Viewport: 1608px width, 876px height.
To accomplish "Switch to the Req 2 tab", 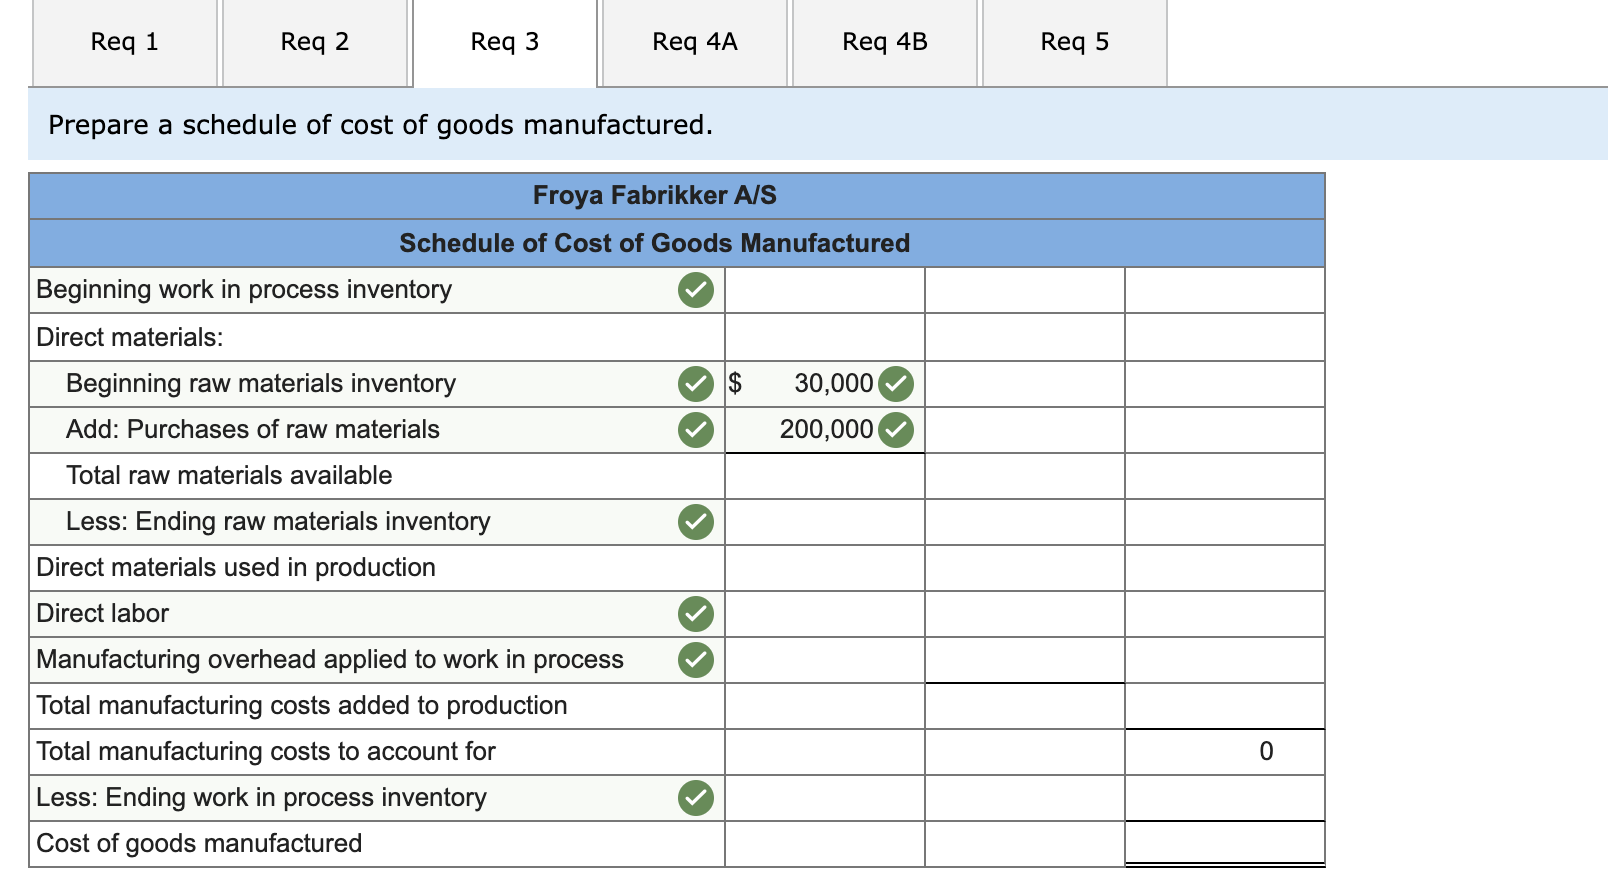I will [315, 42].
